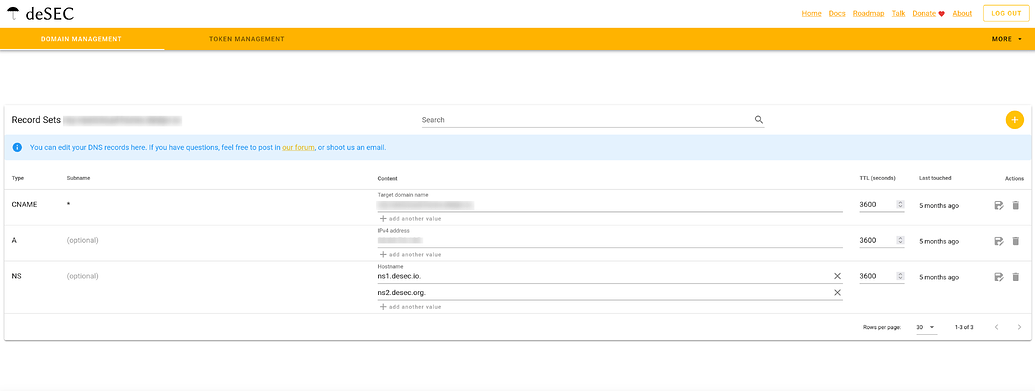Click the blue info icon in banner
This screenshot has width=1035, height=391.
pyautogui.click(x=17, y=147)
